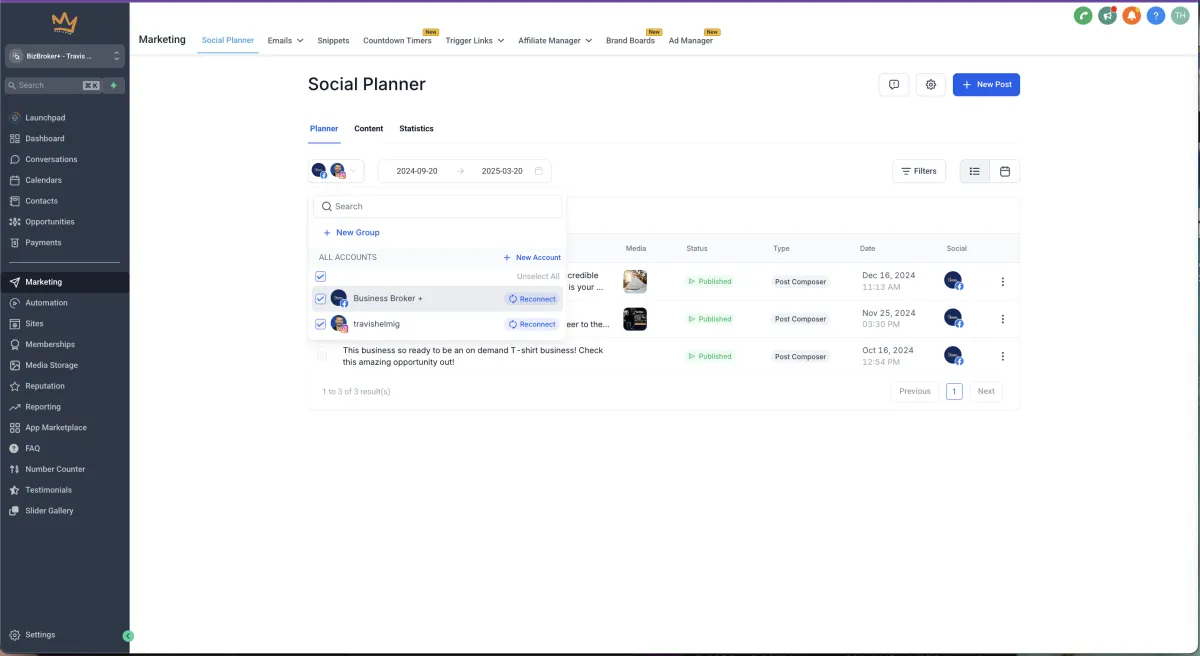Screen dimensions: 1200x656
Task: Reconnect the travishelmig account
Action: pyautogui.click(x=532, y=324)
